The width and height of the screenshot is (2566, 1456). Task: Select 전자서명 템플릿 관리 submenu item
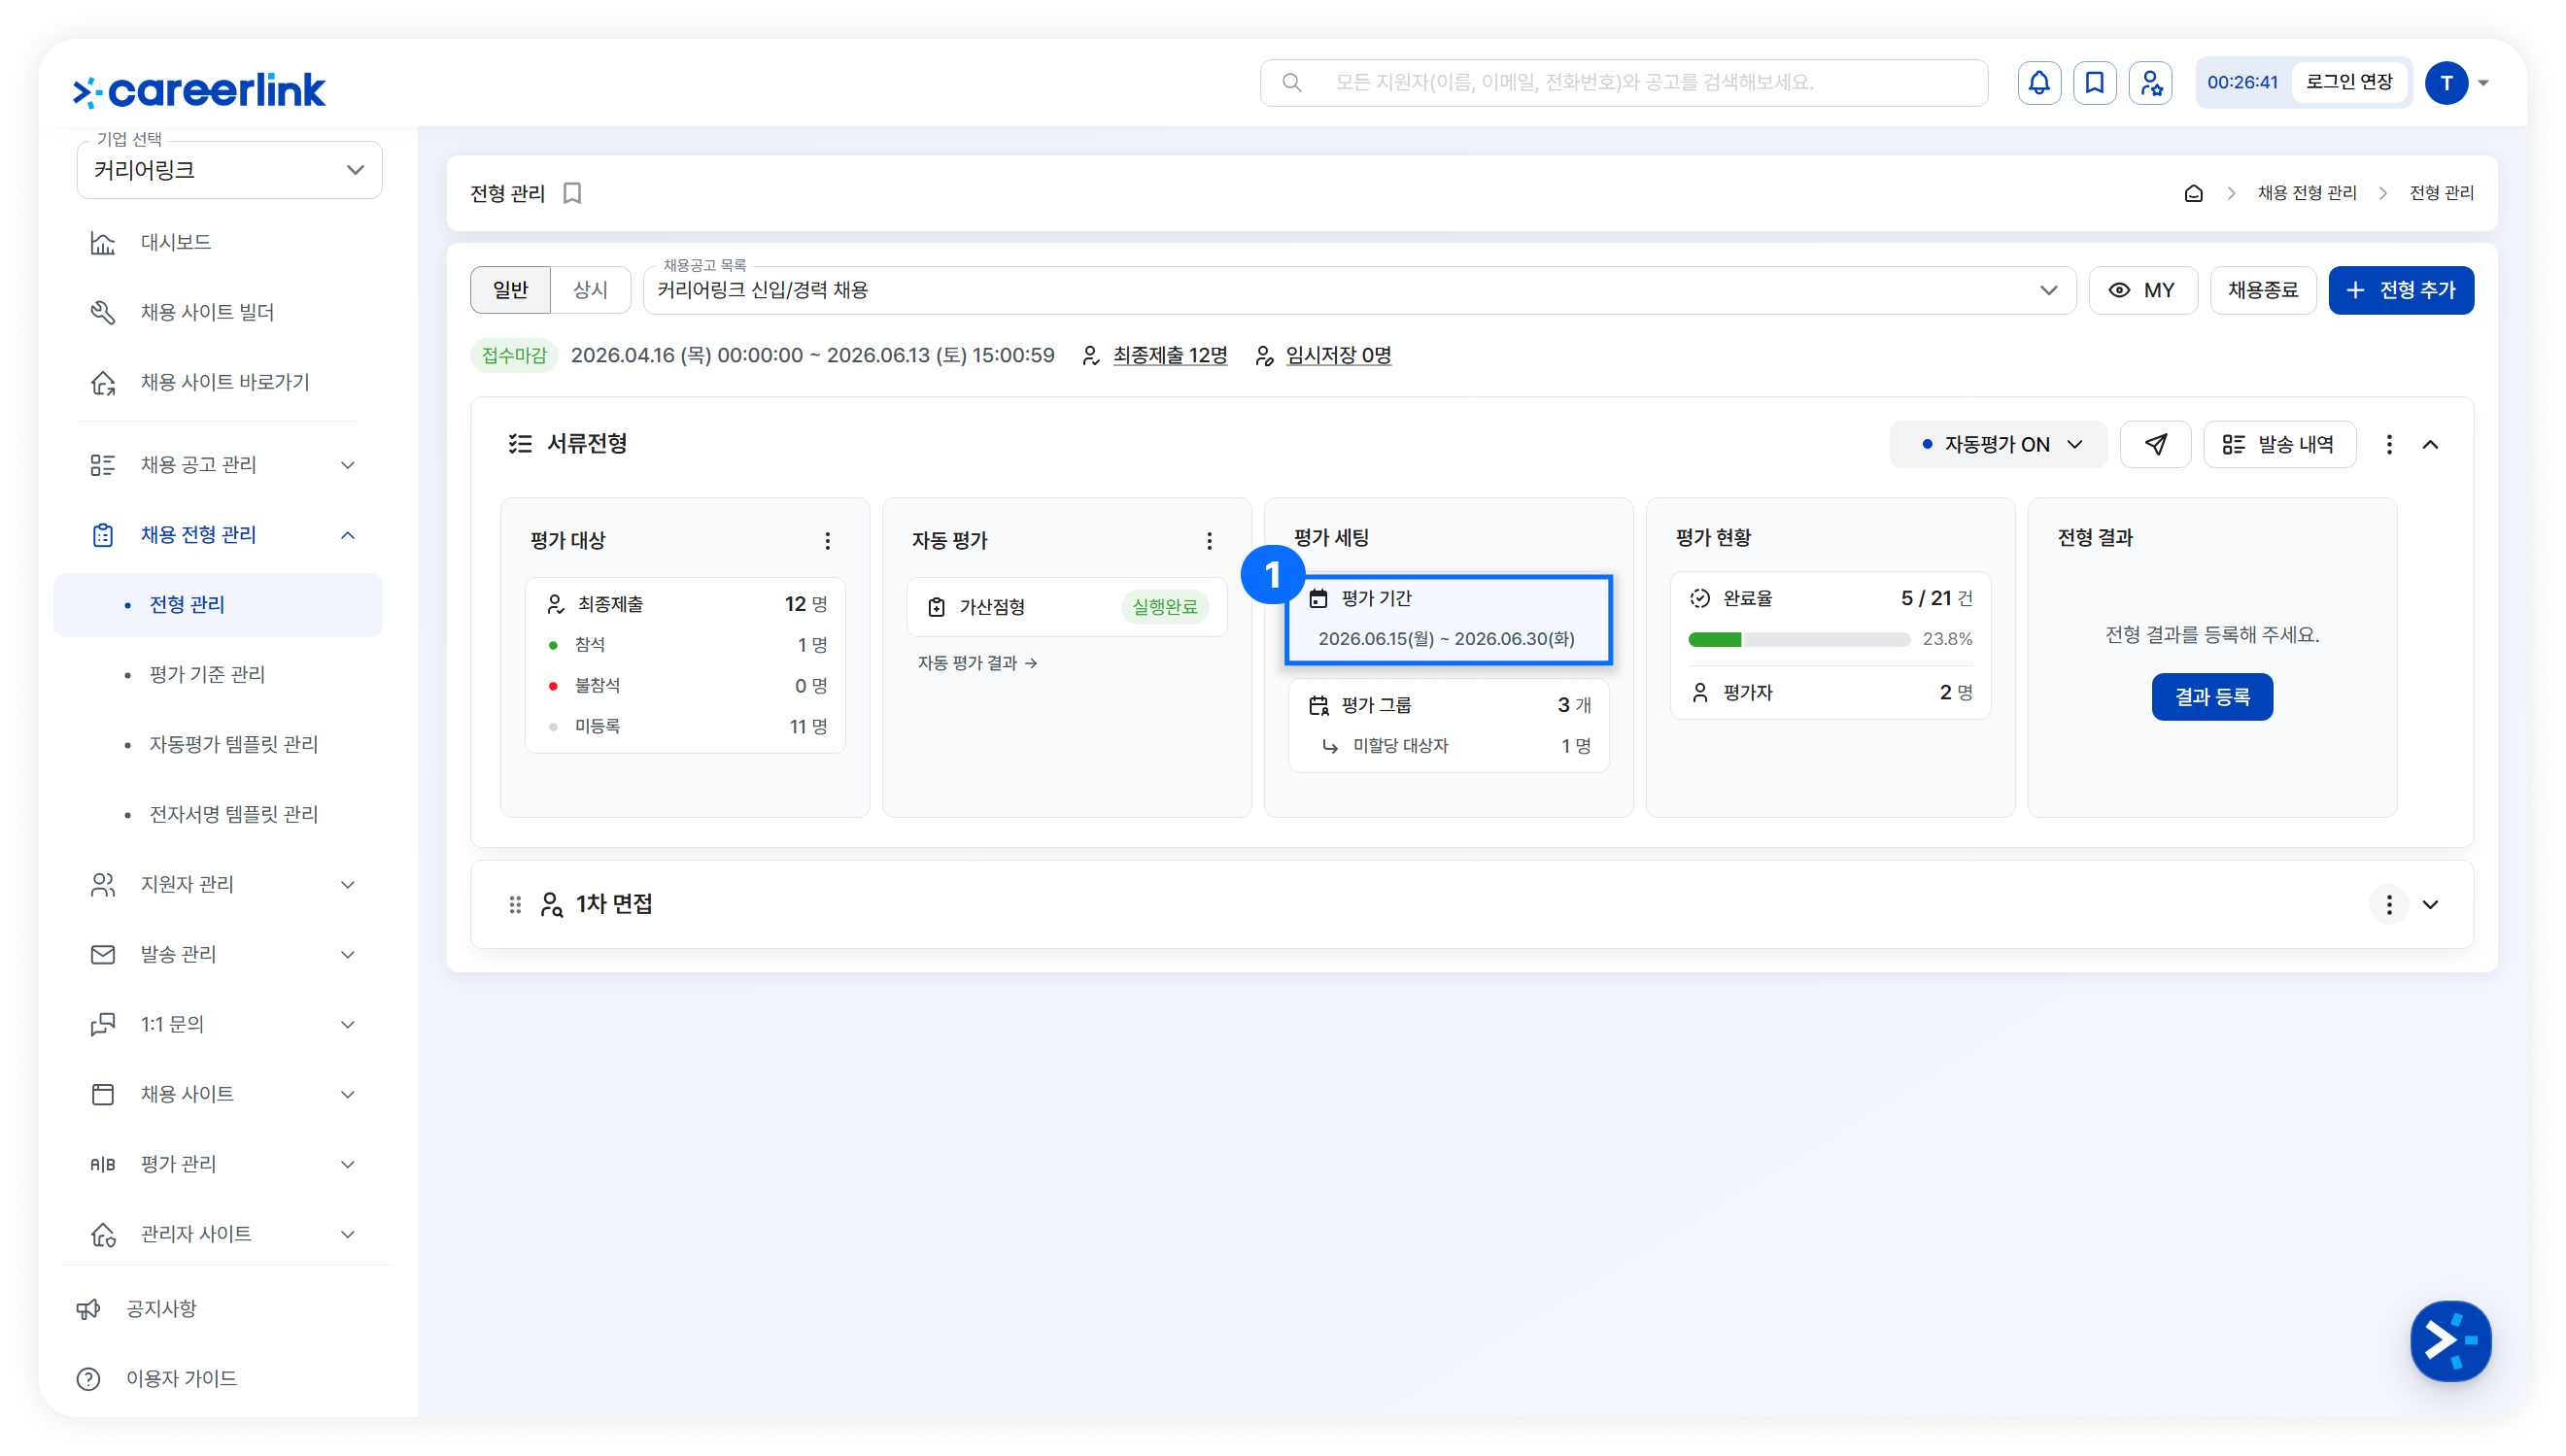(218, 815)
